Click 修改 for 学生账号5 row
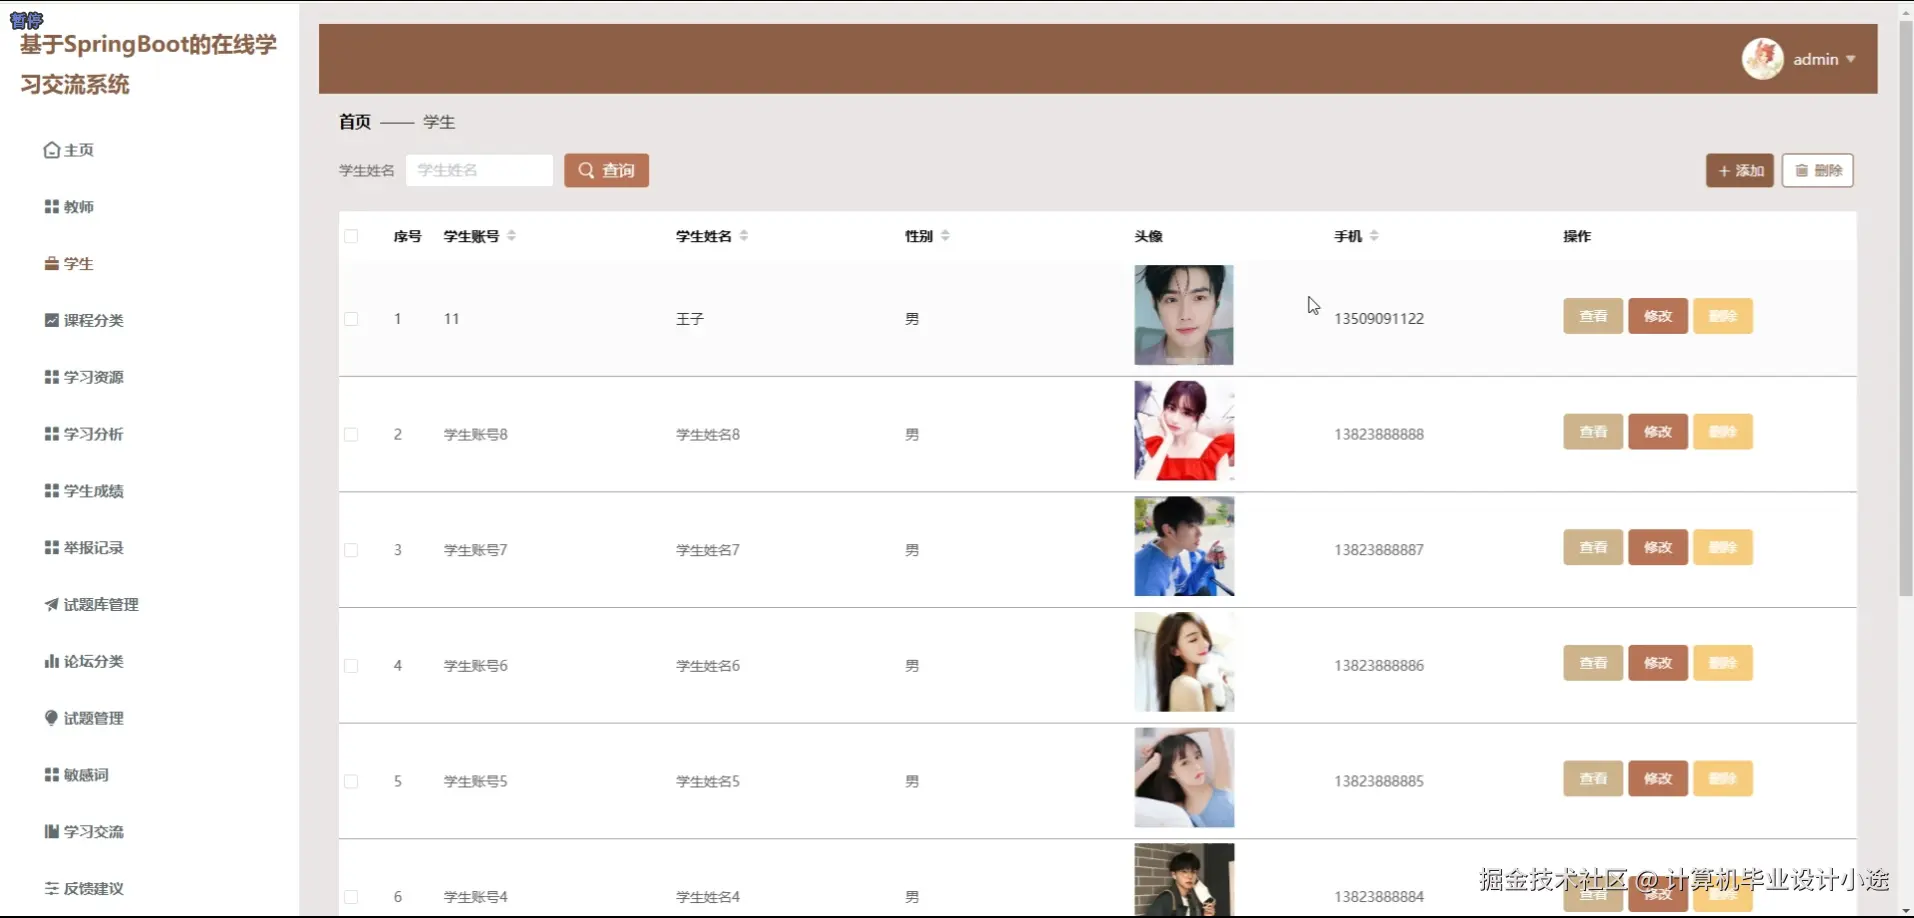The height and width of the screenshot is (918, 1914). pyautogui.click(x=1658, y=779)
